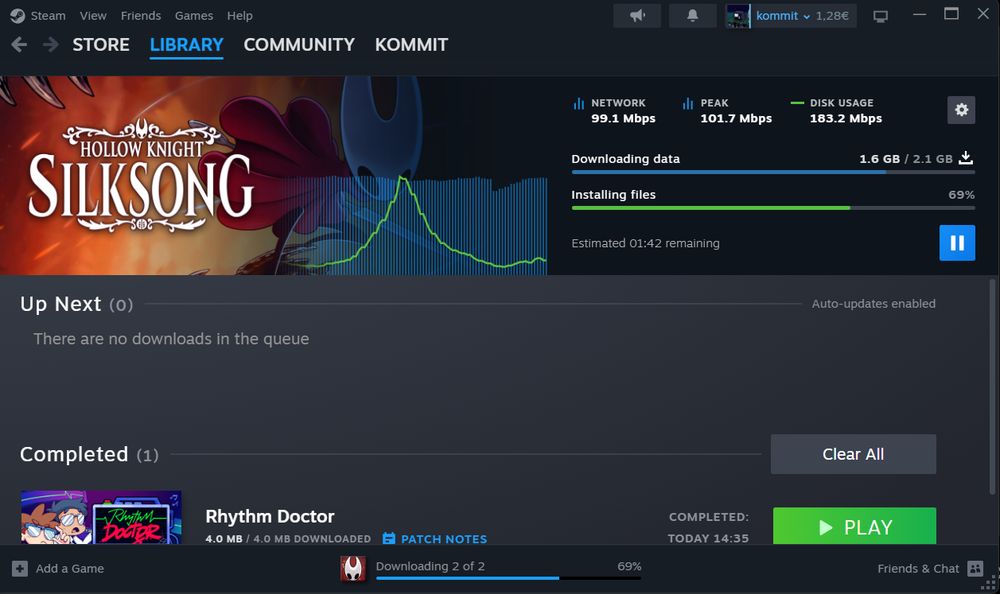Click 'Downloading 2 of 2' status text
The height and width of the screenshot is (594, 1000).
point(430,566)
